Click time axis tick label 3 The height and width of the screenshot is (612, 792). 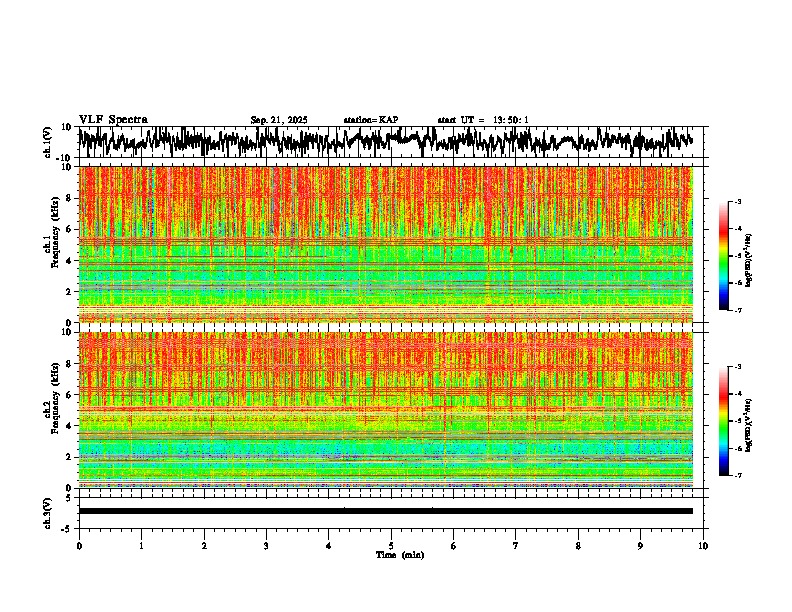pyautogui.click(x=266, y=546)
